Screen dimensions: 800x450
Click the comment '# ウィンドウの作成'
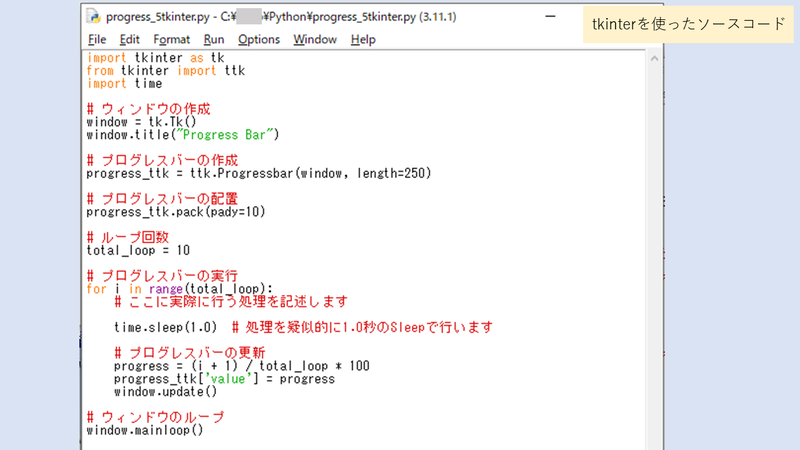tap(148, 109)
